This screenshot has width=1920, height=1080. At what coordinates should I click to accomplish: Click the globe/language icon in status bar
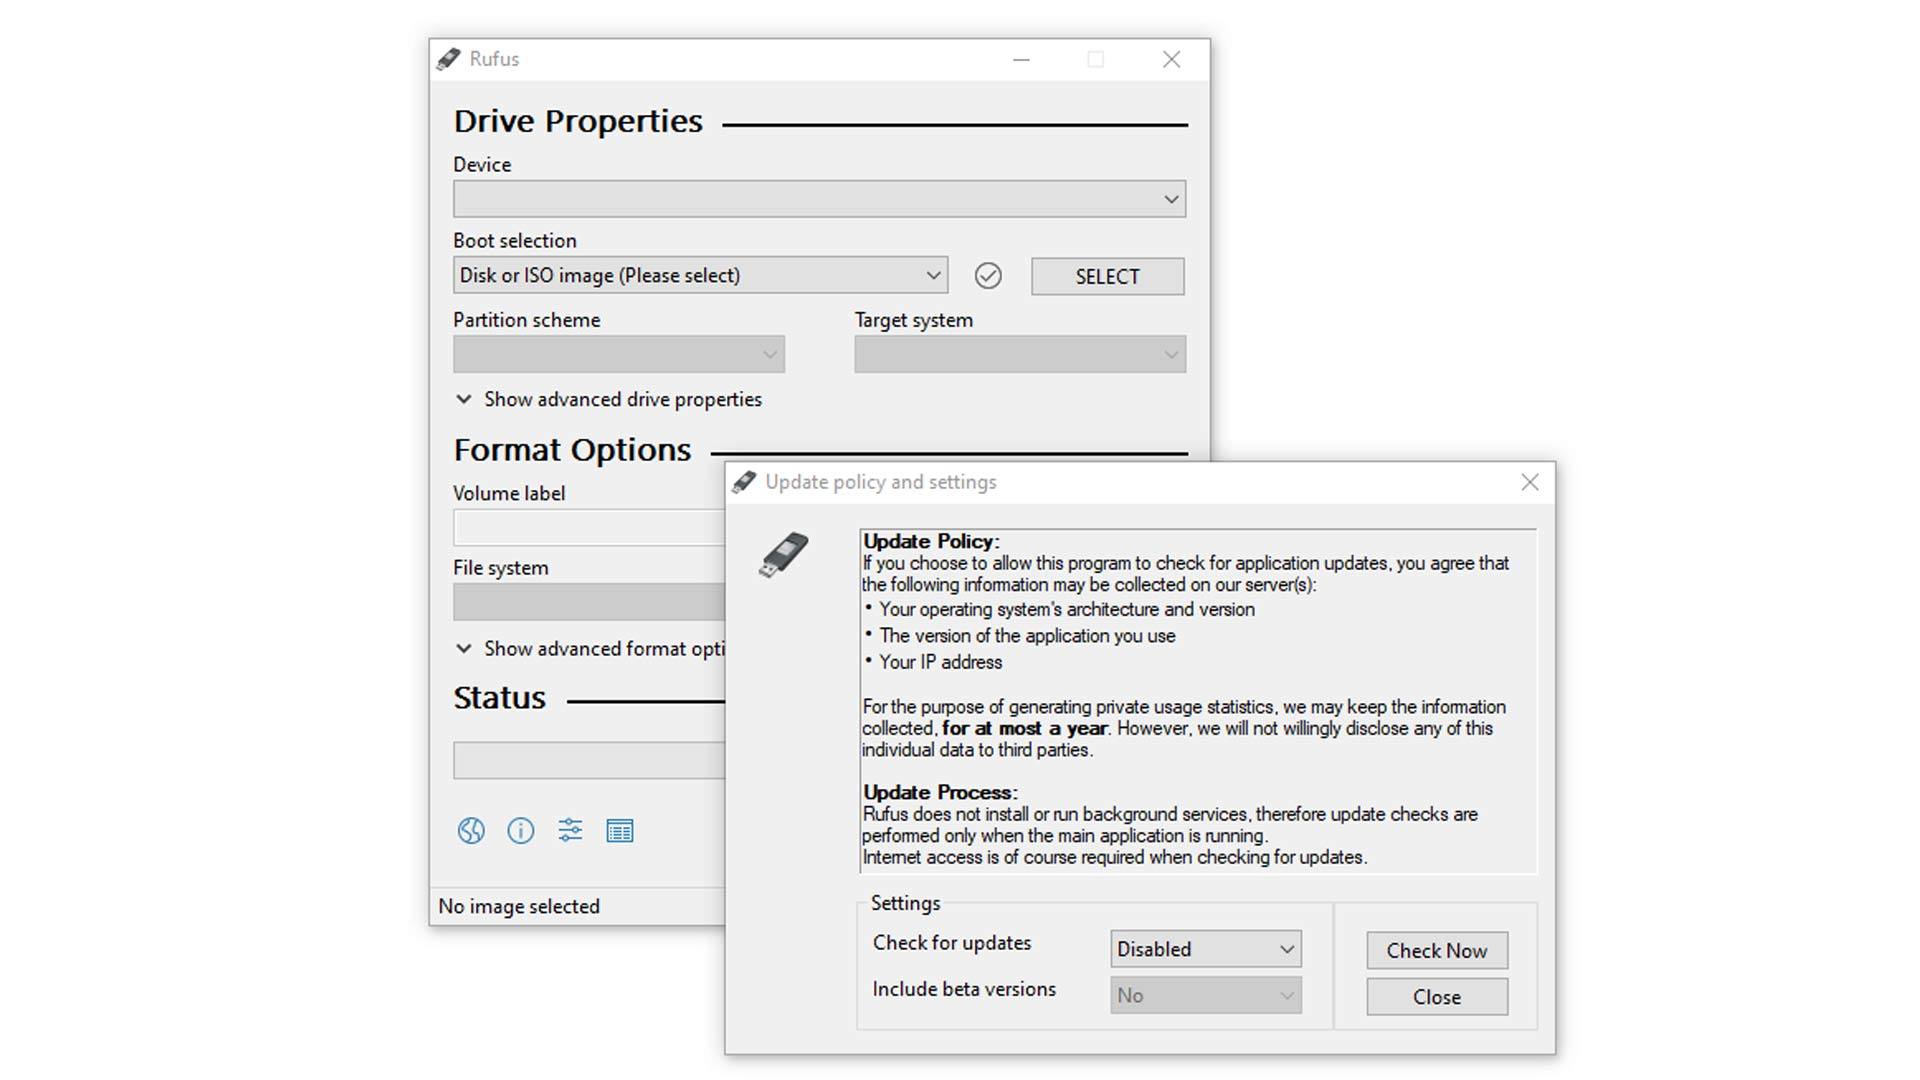[471, 829]
